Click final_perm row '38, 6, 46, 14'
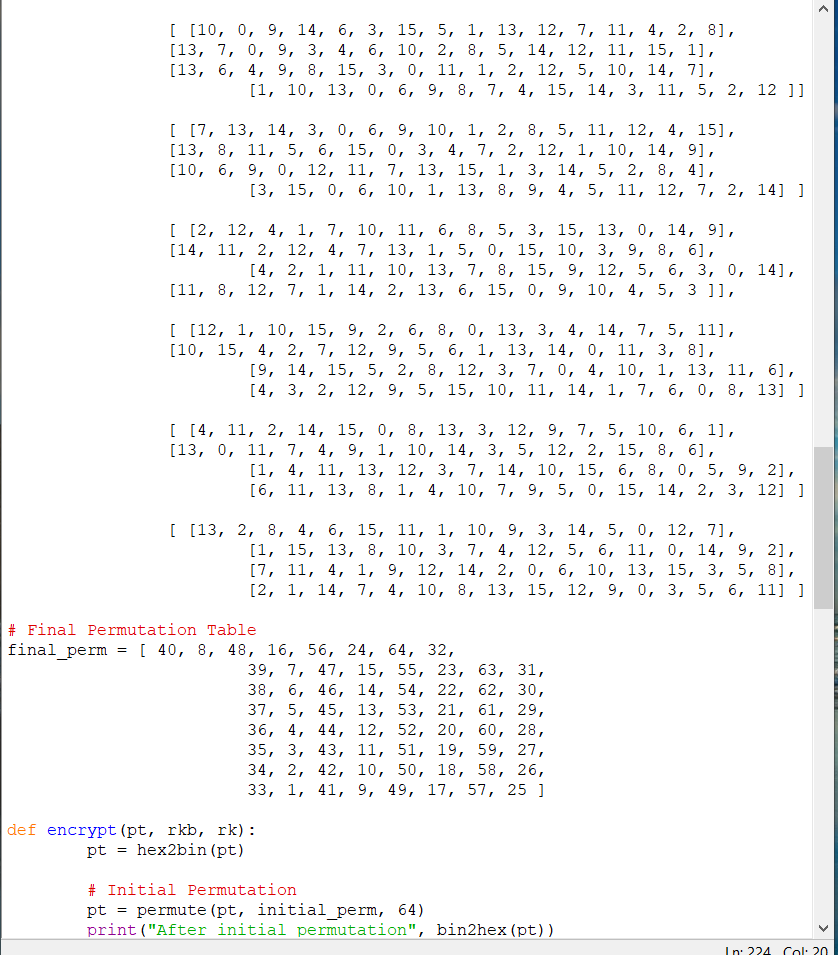The width and height of the screenshot is (838, 955). pos(396,690)
